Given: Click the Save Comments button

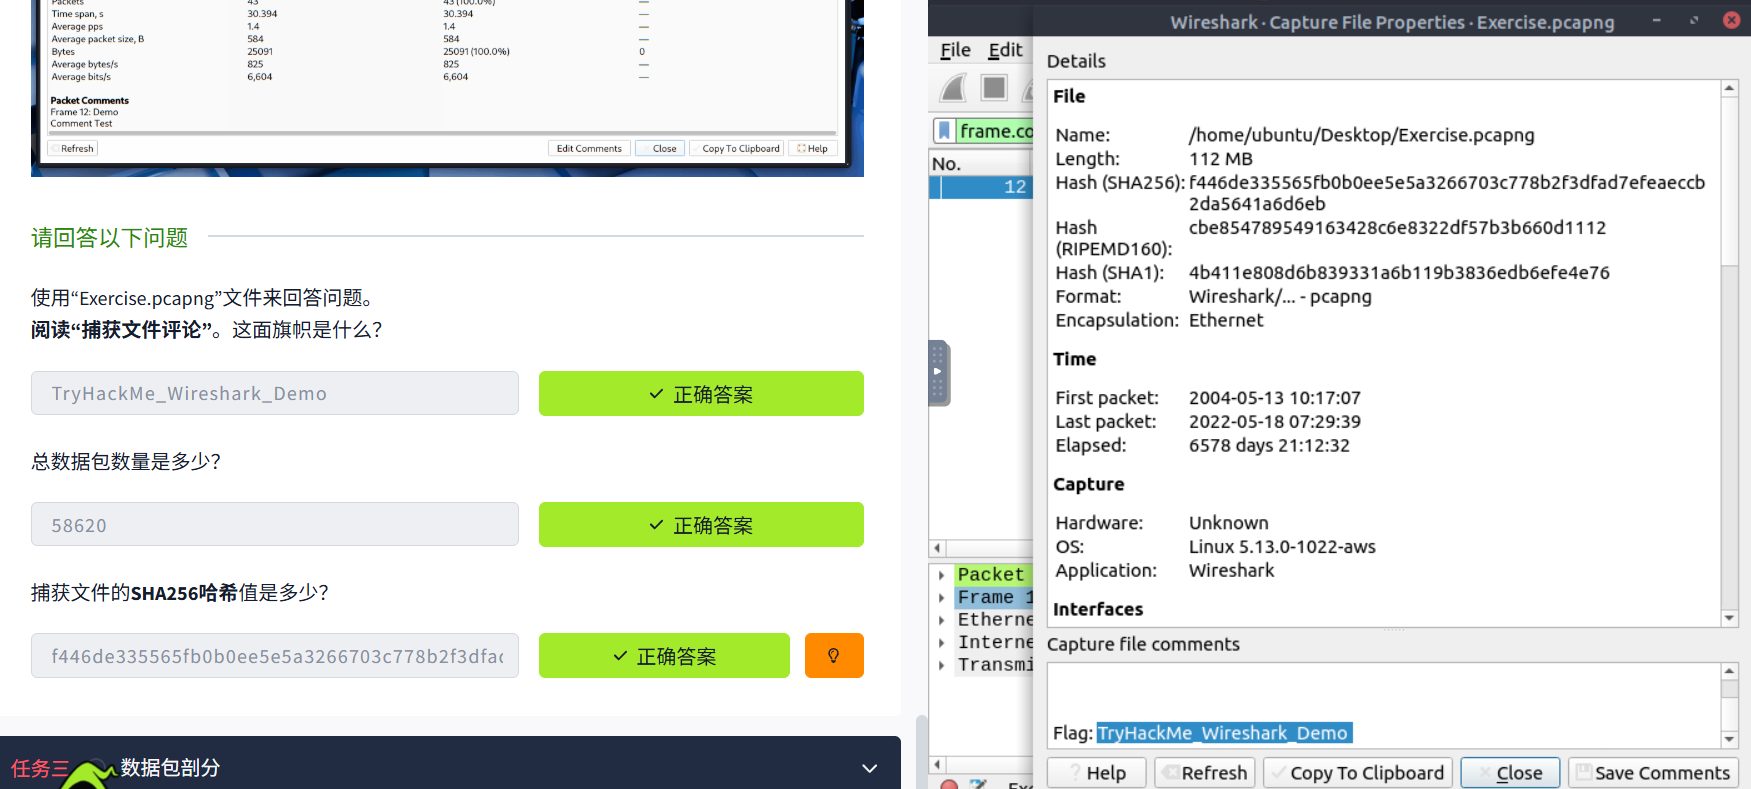Looking at the screenshot, I should click(1653, 773).
